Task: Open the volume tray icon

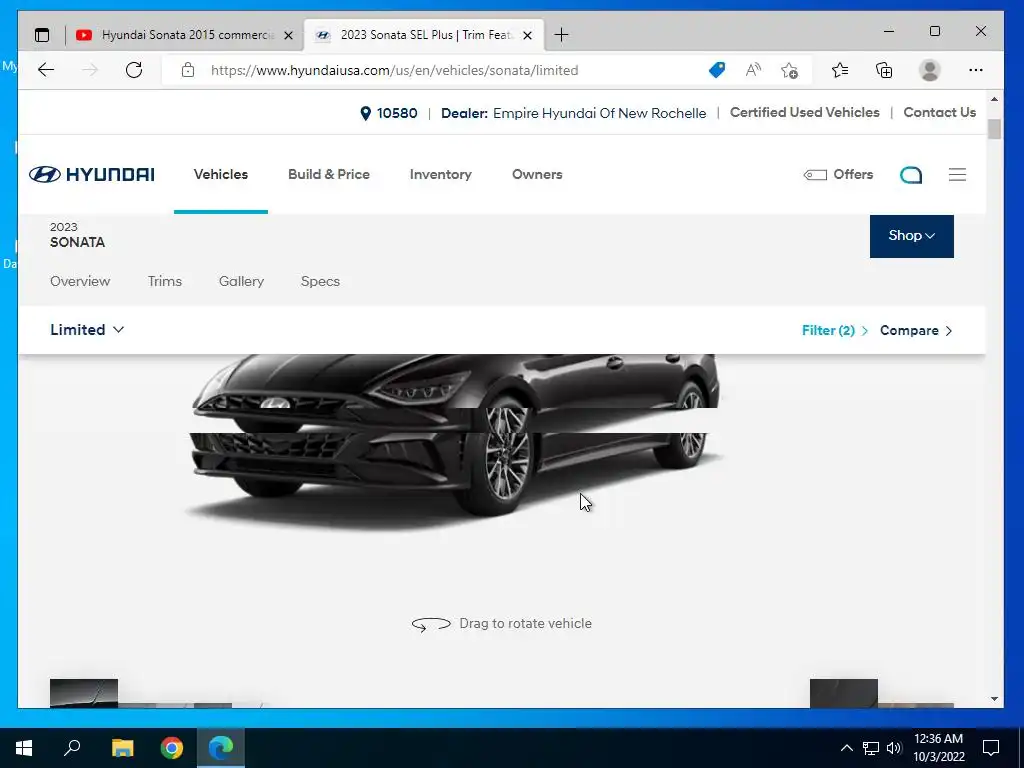Action: (x=894, y=748)
